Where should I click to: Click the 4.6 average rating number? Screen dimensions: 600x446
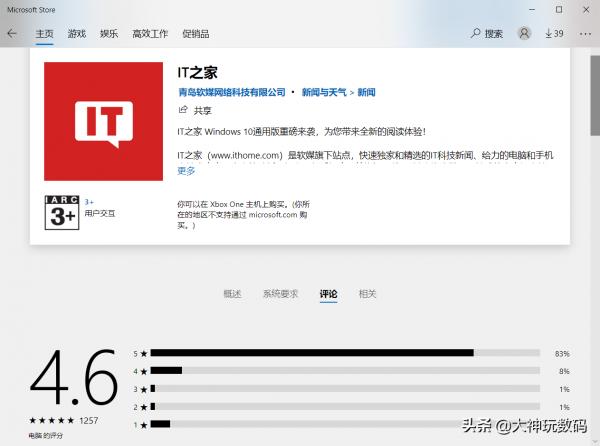pos(73,377)
